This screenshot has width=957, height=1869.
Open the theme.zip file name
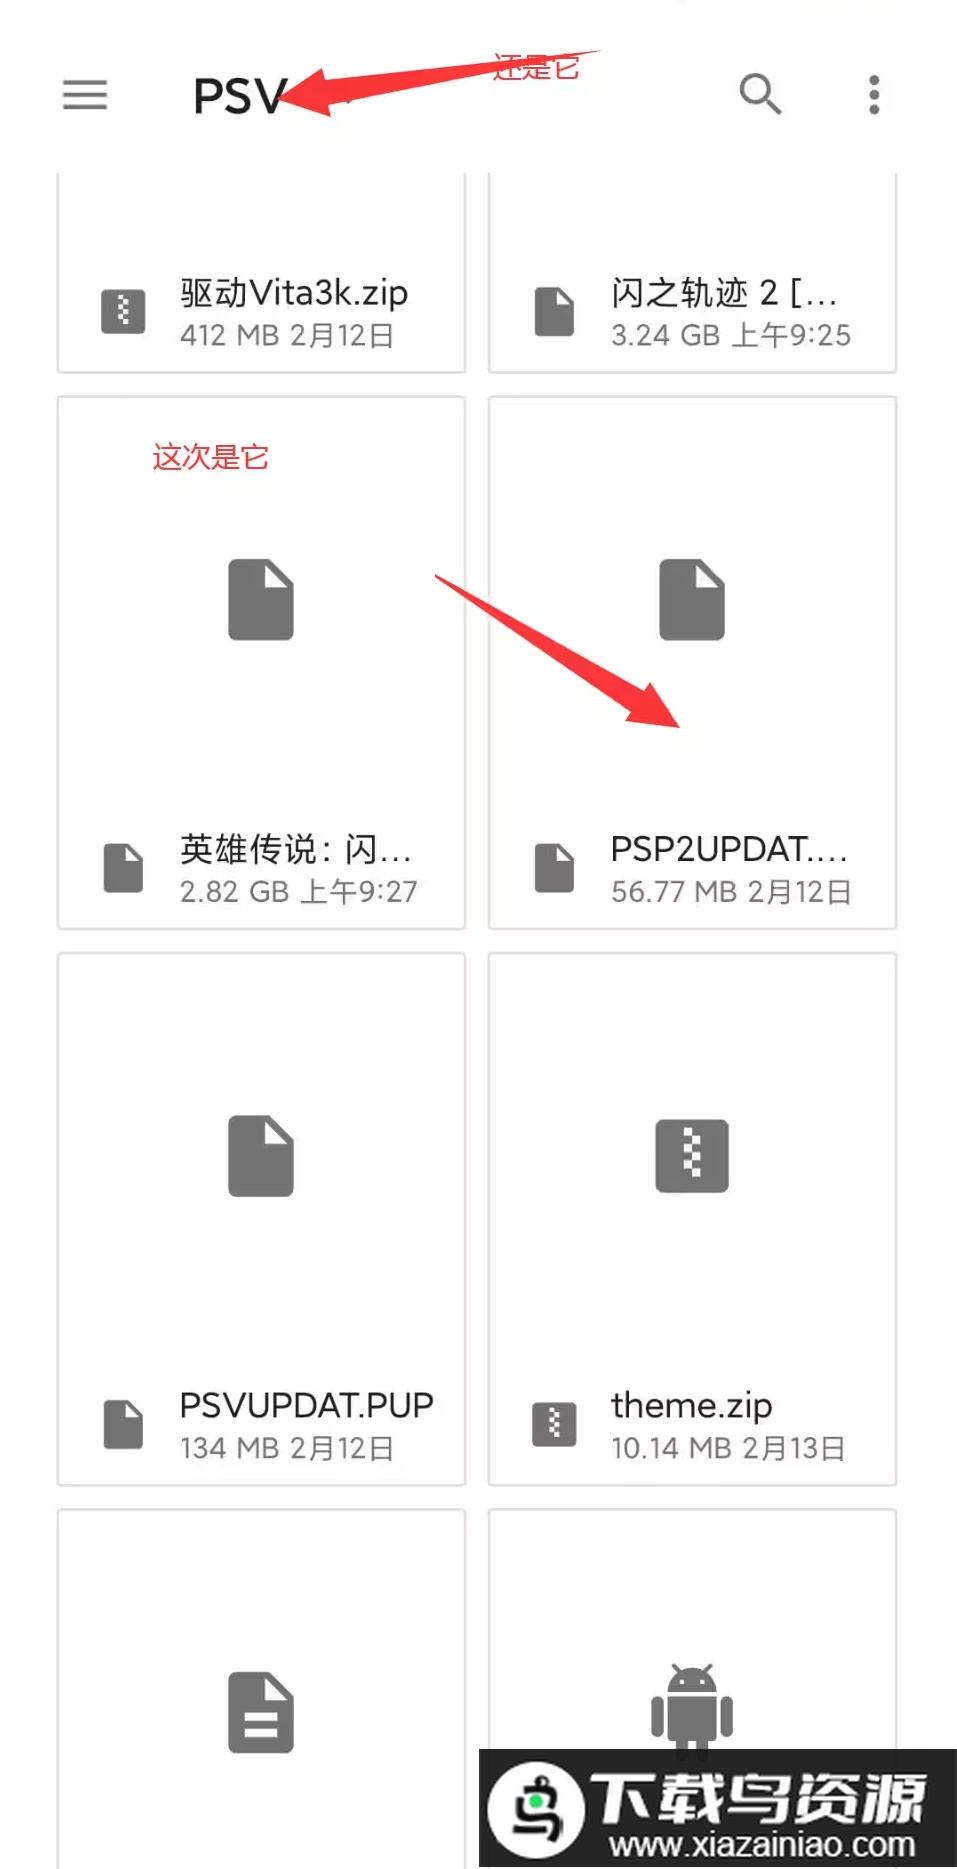691,1405
